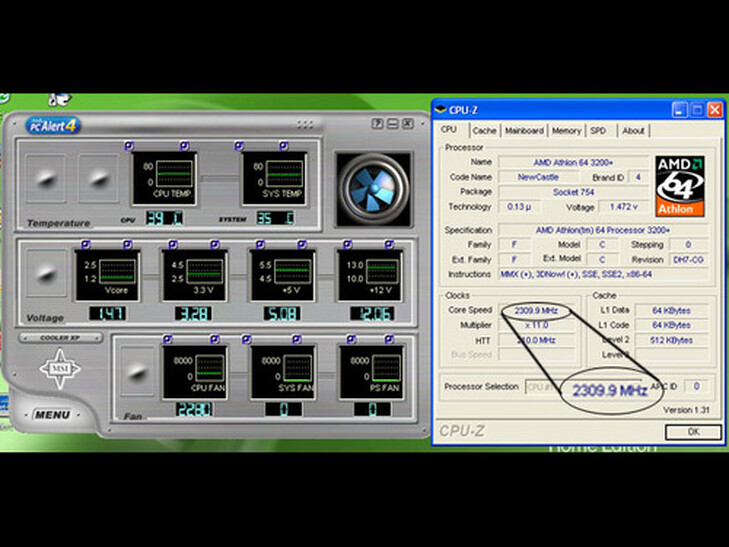The width and height of the screenshot is (729, 547).
Task: Click the PS FAN gauge
Action: coord(371,373)
